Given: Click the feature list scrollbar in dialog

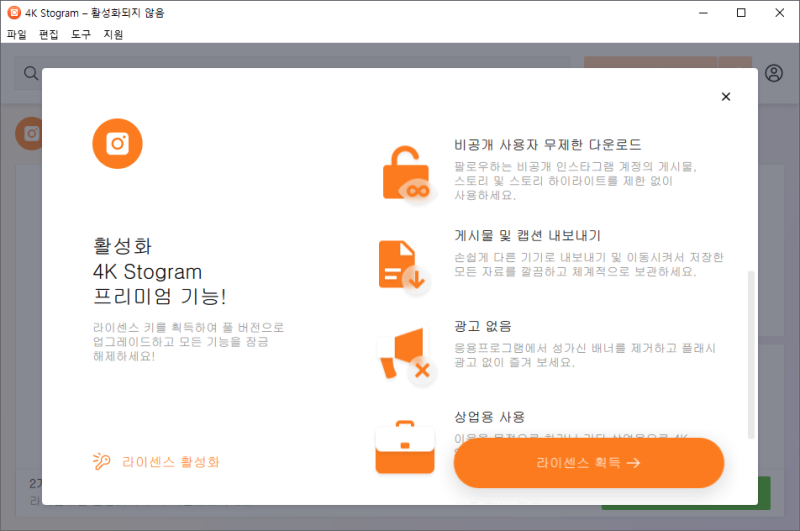Looking at the screenshot, I should click(x=751, y=355).
